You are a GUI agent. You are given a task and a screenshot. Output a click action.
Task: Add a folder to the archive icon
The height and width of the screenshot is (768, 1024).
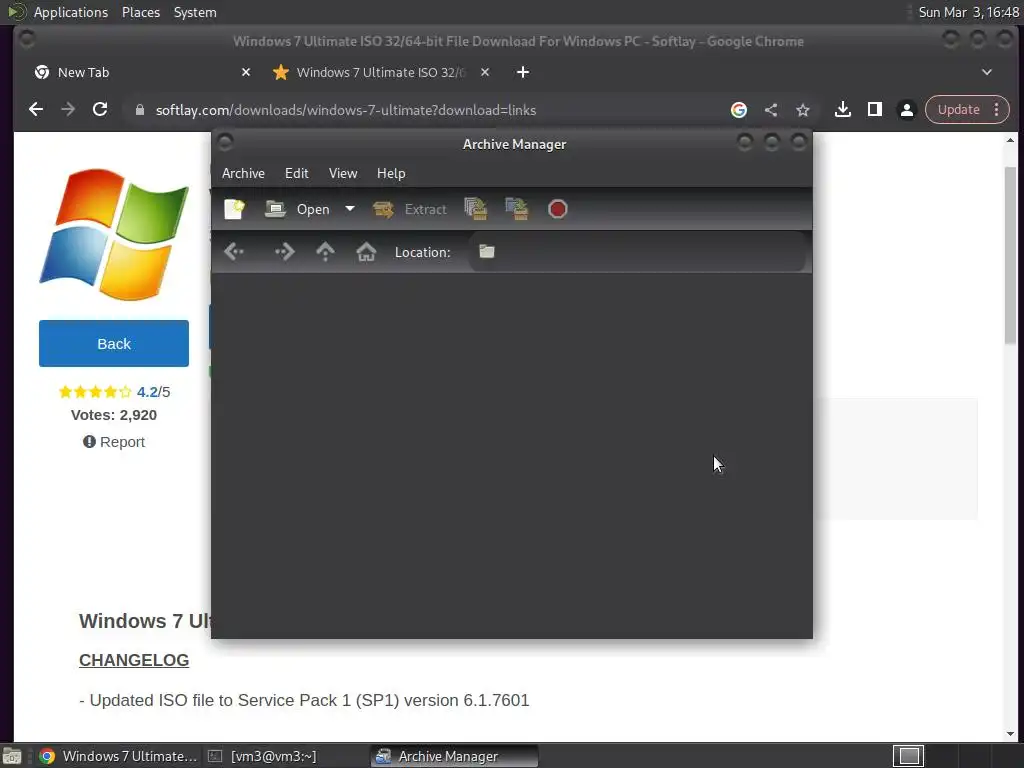517,209
